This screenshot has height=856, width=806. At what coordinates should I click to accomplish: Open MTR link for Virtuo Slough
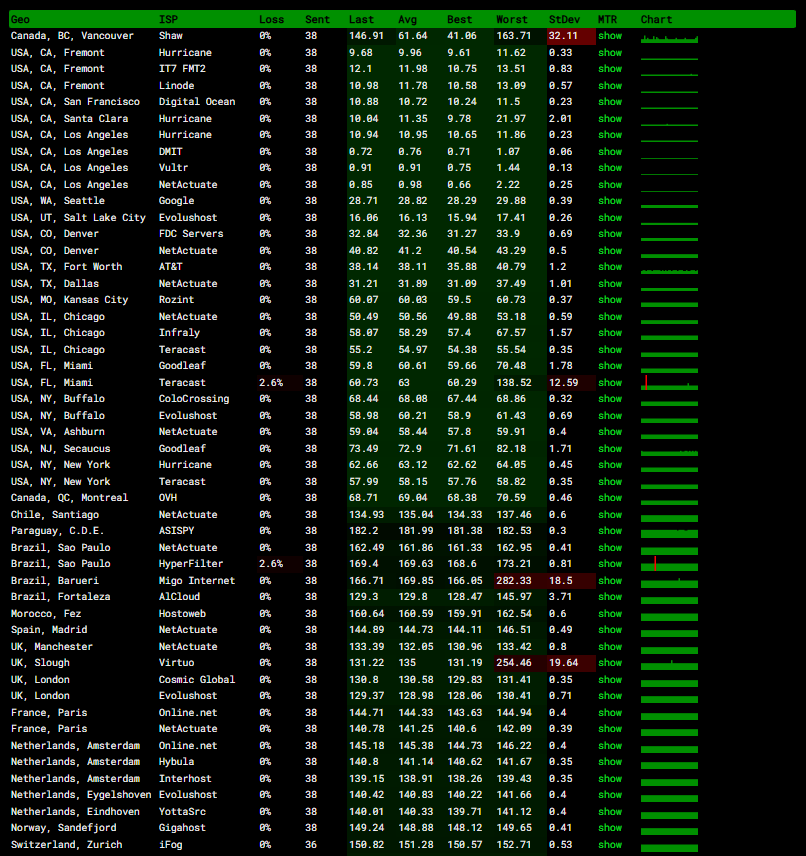(x=609, y=663)
